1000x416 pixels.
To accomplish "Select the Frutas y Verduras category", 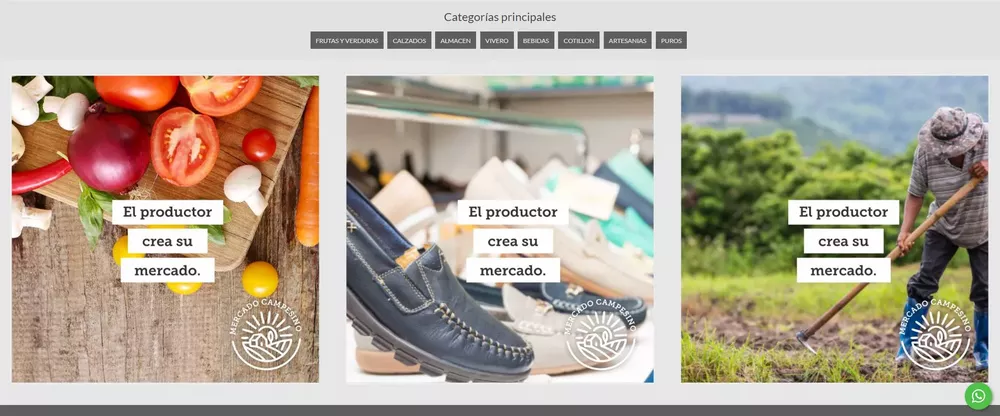I will coord(347,41).
